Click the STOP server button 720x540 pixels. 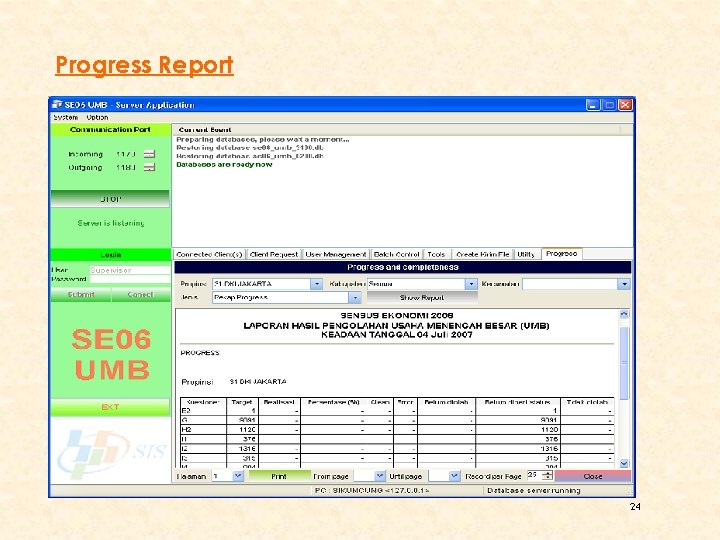(x=110, y=199)
